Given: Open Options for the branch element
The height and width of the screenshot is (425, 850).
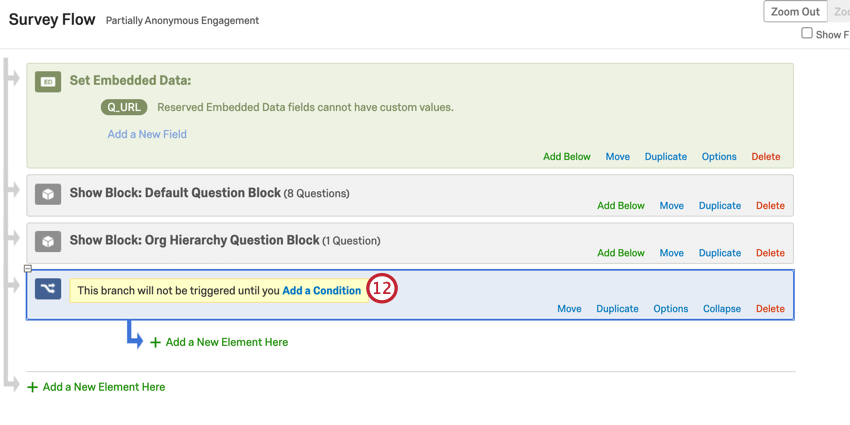Looking at the screenshot, I should click(670, 309).
